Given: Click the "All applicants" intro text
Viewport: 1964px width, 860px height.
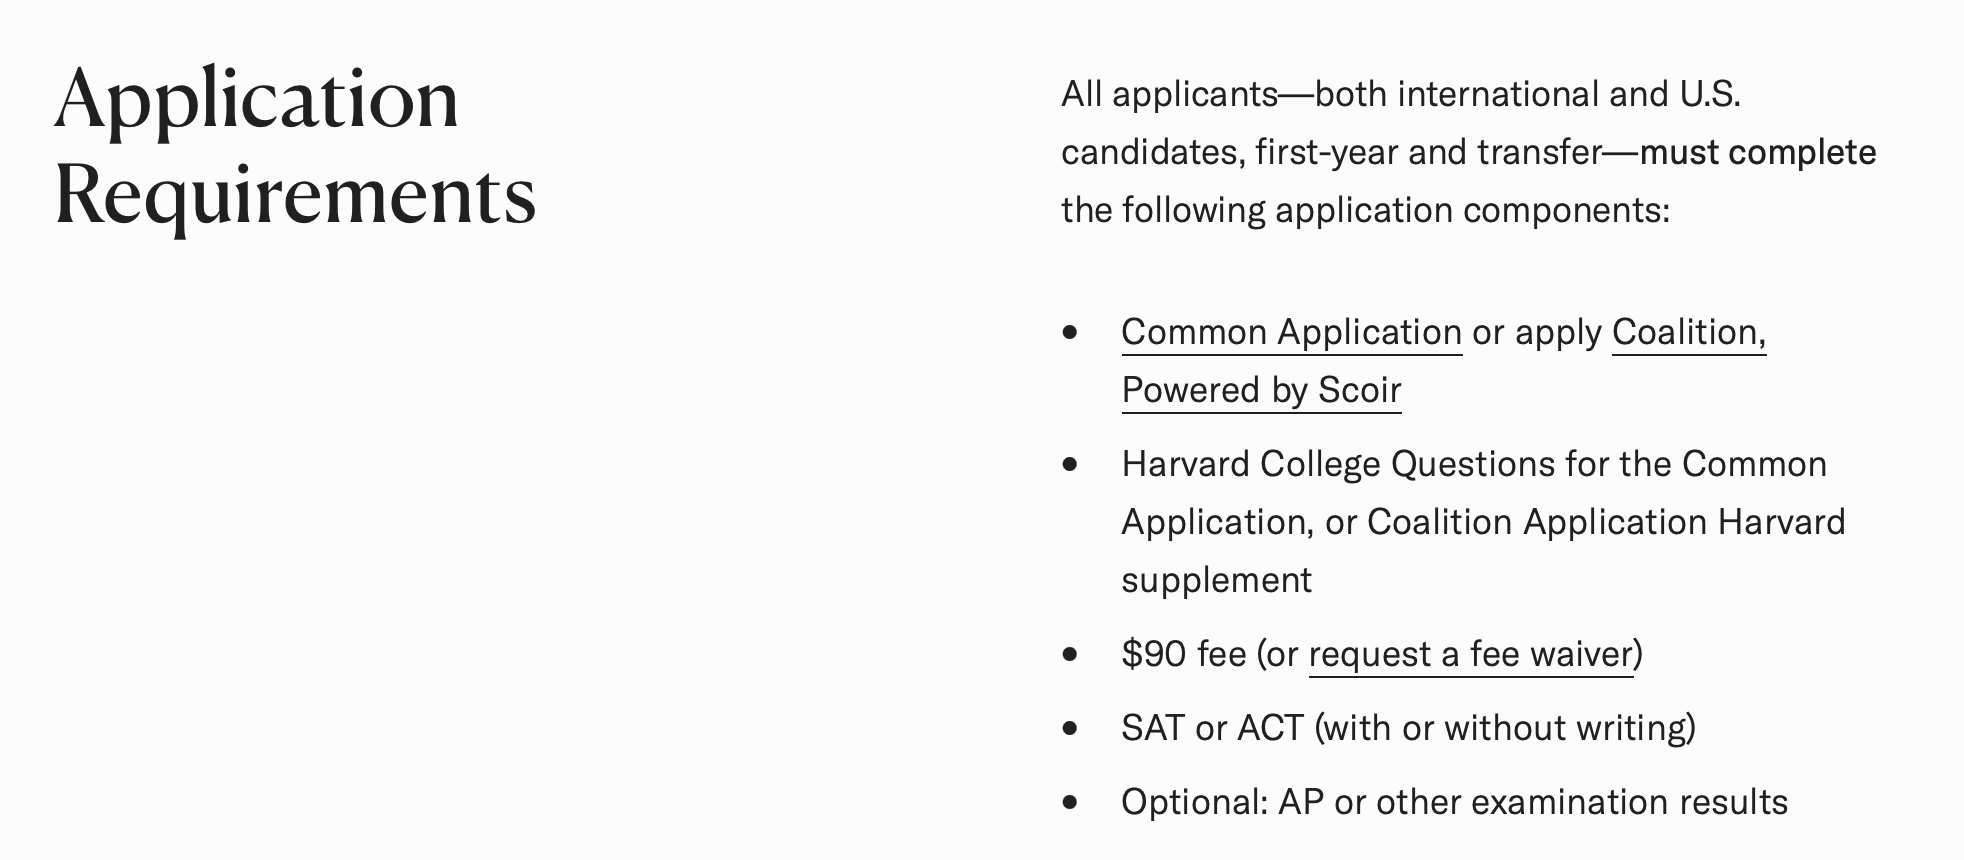Looking at the screenshot, I should 1169,94.
